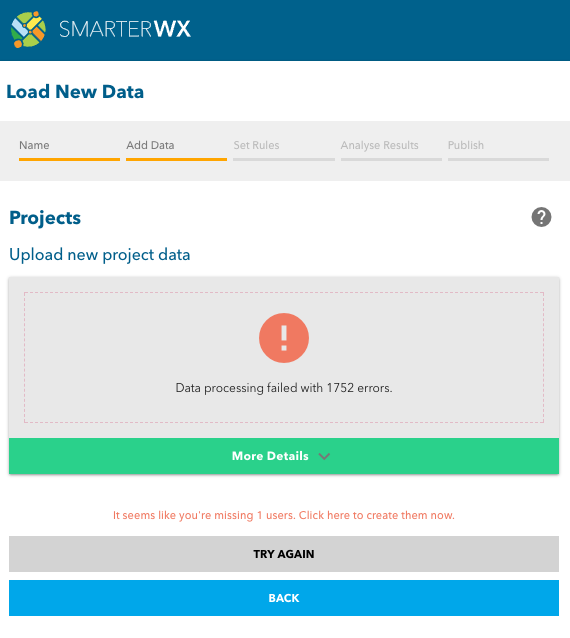Click the blue BACK button
The image size is (570, 638).
click(x=284, y=598)
